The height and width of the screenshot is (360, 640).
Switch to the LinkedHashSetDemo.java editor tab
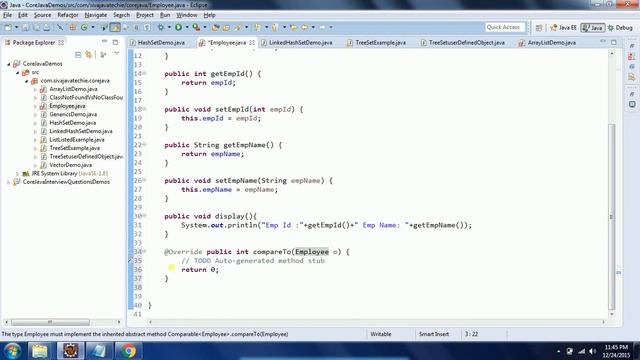297,42
